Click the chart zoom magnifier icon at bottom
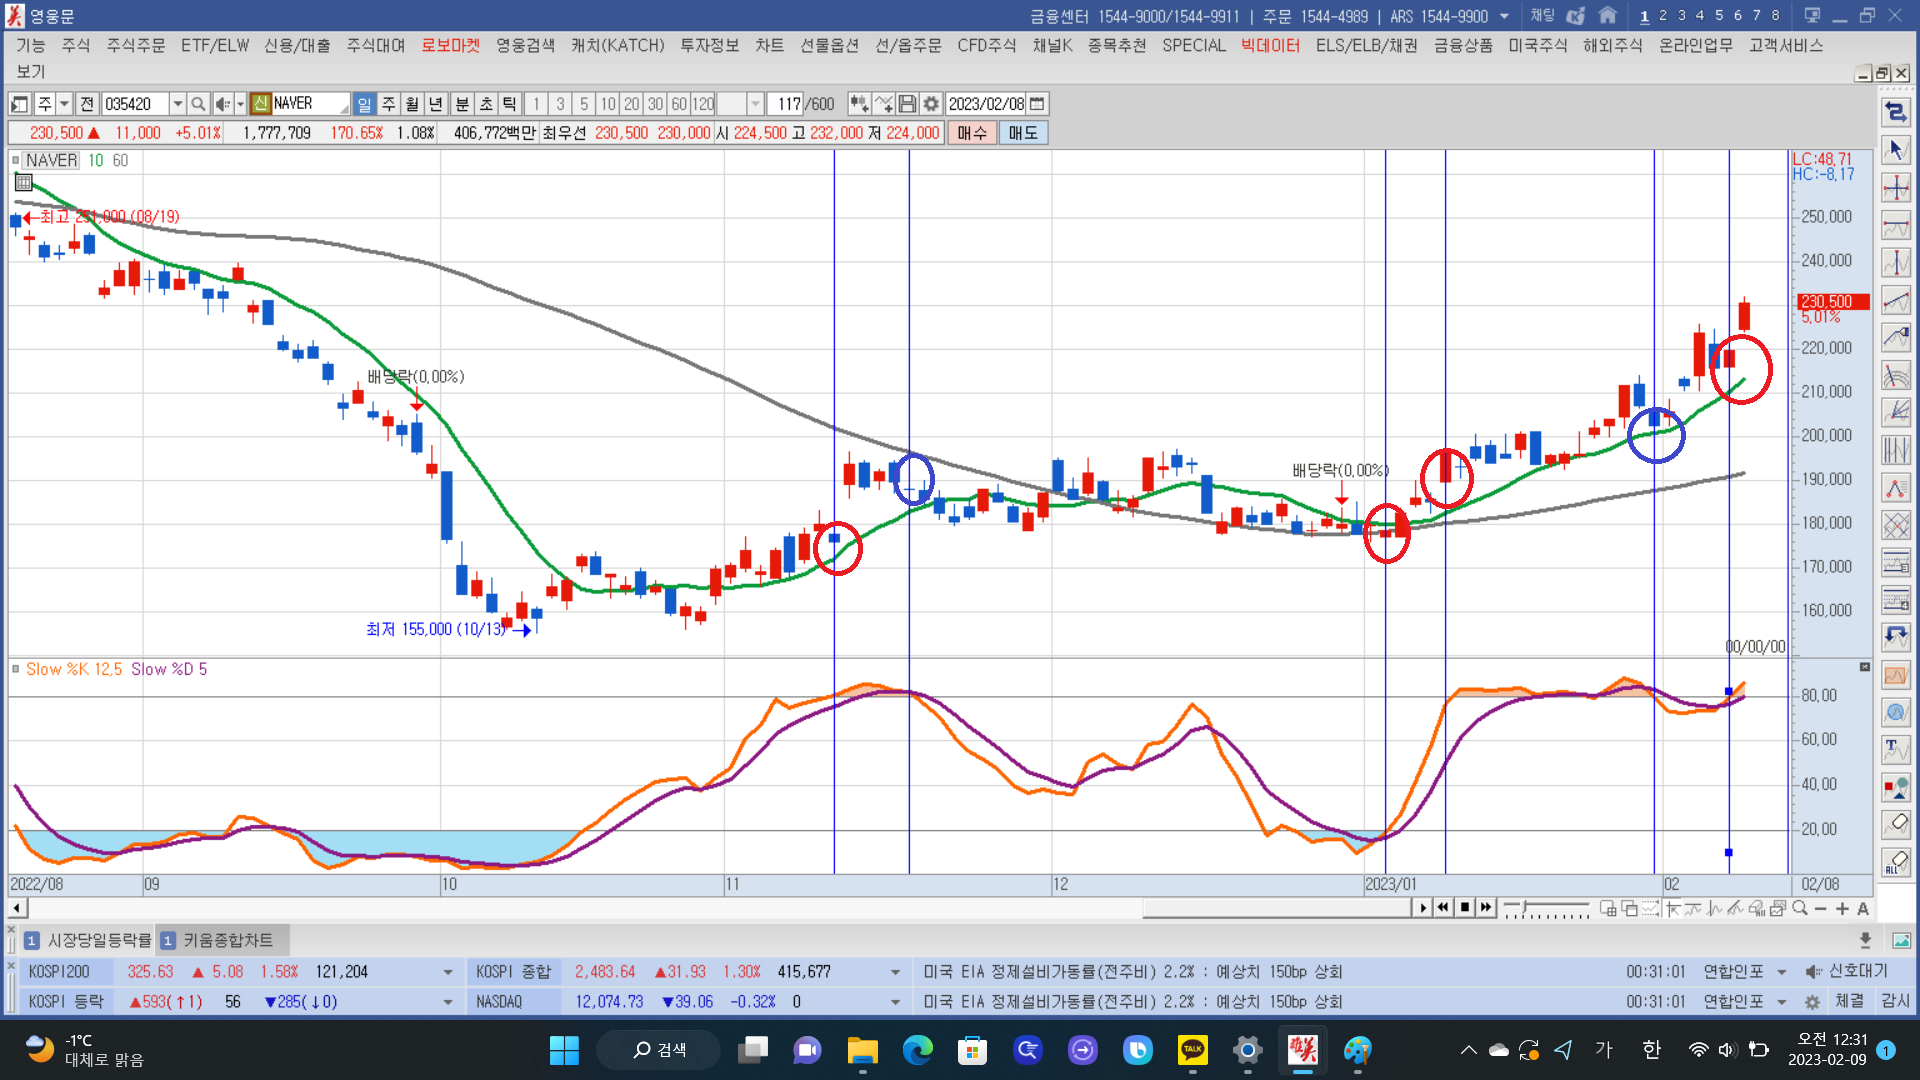Viewport: 1920px width, 1080px height. click(x=1800, y=908)
